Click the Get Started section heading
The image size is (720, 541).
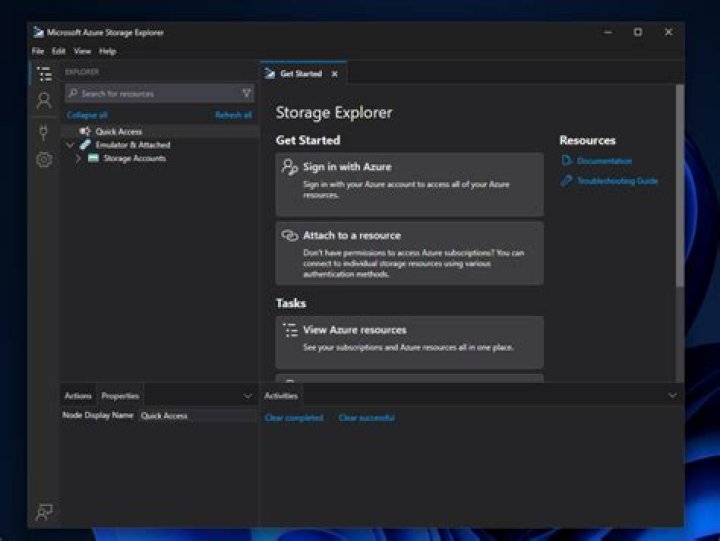[308, 141]
